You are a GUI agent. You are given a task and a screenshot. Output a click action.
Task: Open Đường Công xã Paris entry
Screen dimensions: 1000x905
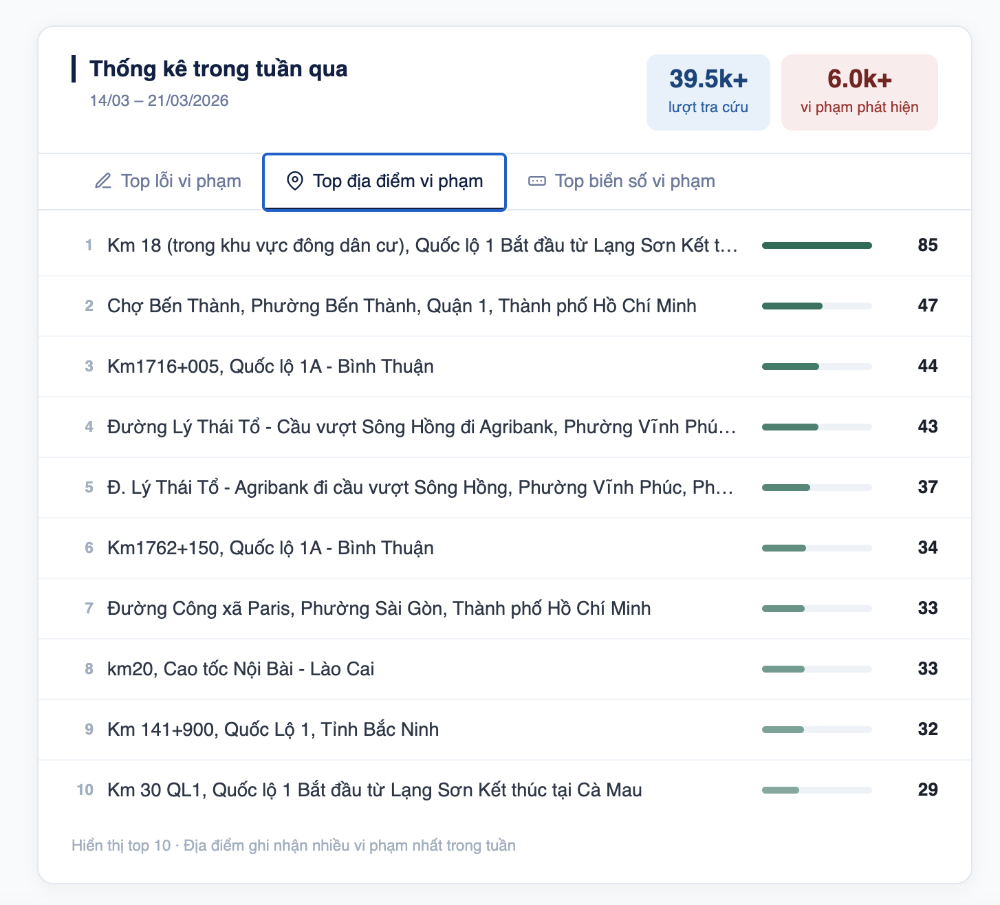pos(378,608)
